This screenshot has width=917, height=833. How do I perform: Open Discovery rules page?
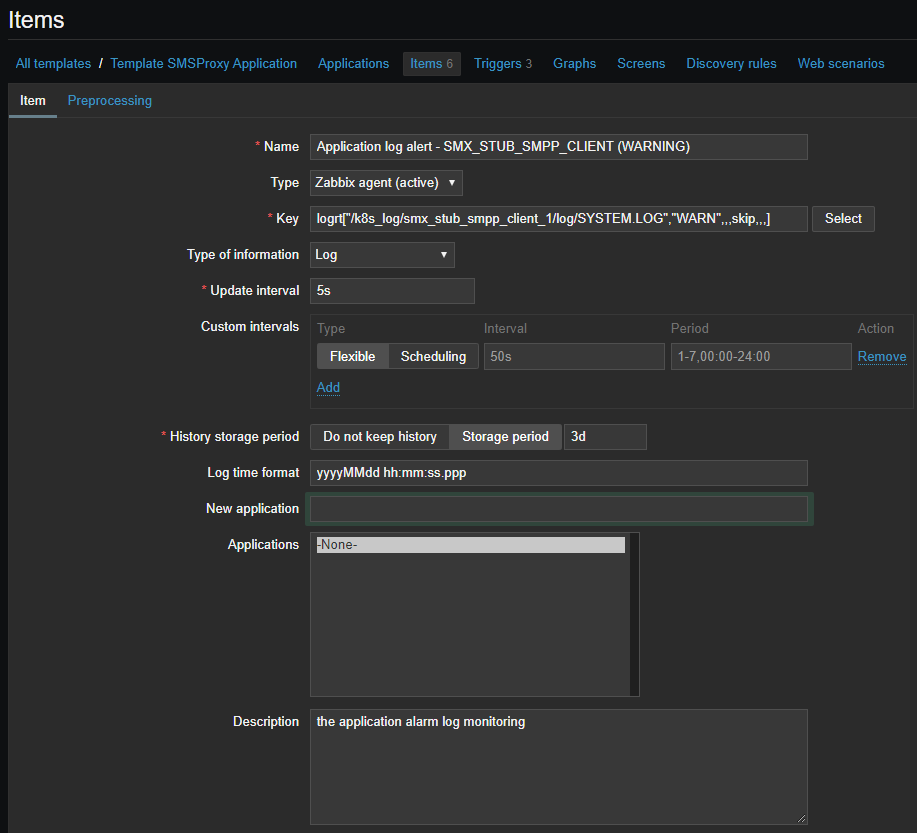[731, 64]
